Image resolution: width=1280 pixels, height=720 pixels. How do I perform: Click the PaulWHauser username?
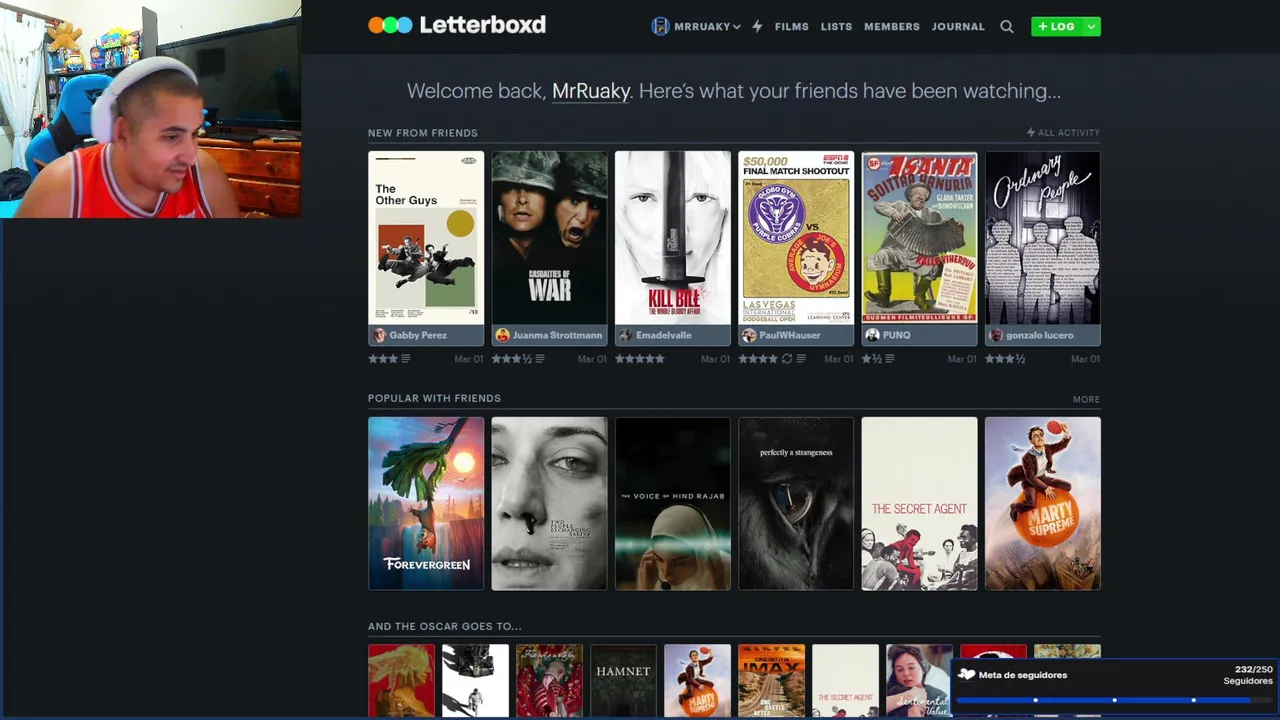[x=789, y=335]
